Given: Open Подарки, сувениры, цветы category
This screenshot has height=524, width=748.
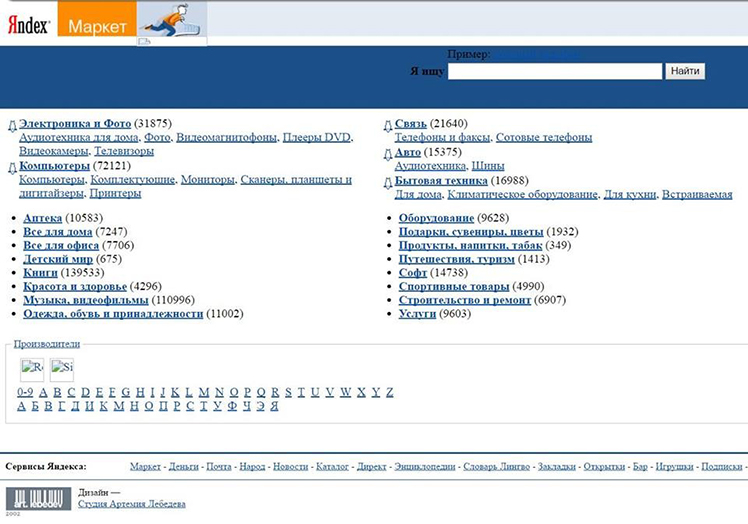Looking at the screenshot, I should [x=471, y=232].
